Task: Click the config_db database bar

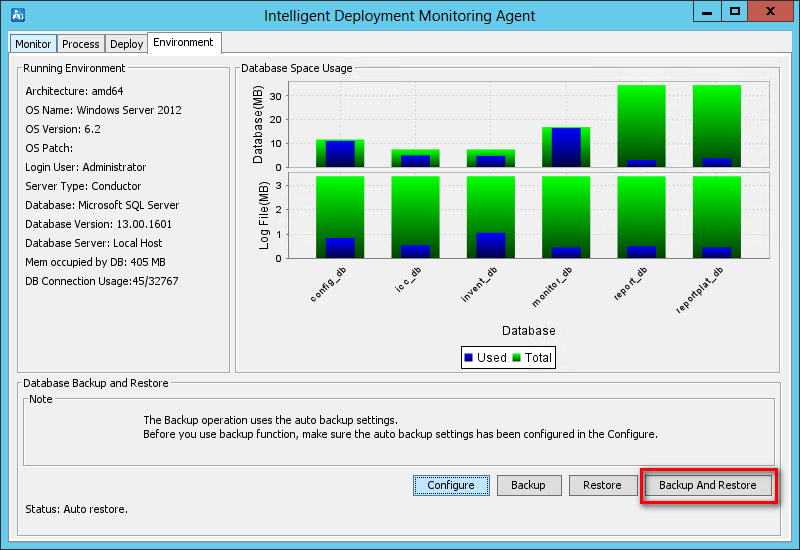Action: [340, 153]
